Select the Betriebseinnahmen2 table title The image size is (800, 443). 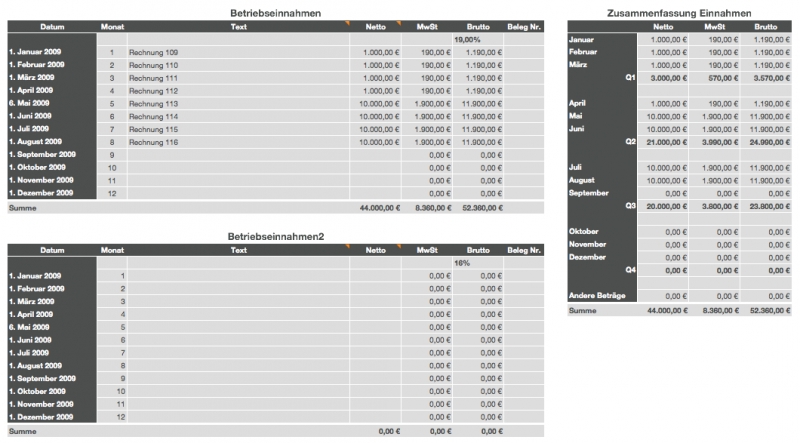273,236
